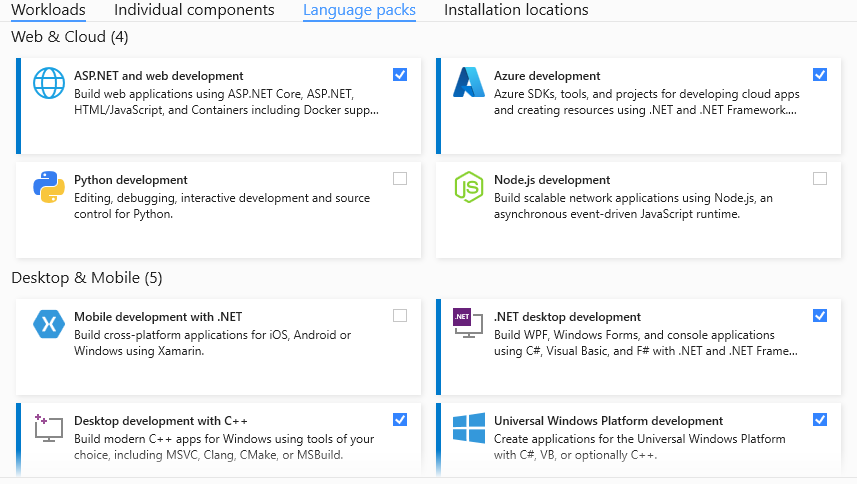This screenshot has width=857, height=484.
Task: Enable the Python development workload checkbox
Action: (x=400, y=179)
